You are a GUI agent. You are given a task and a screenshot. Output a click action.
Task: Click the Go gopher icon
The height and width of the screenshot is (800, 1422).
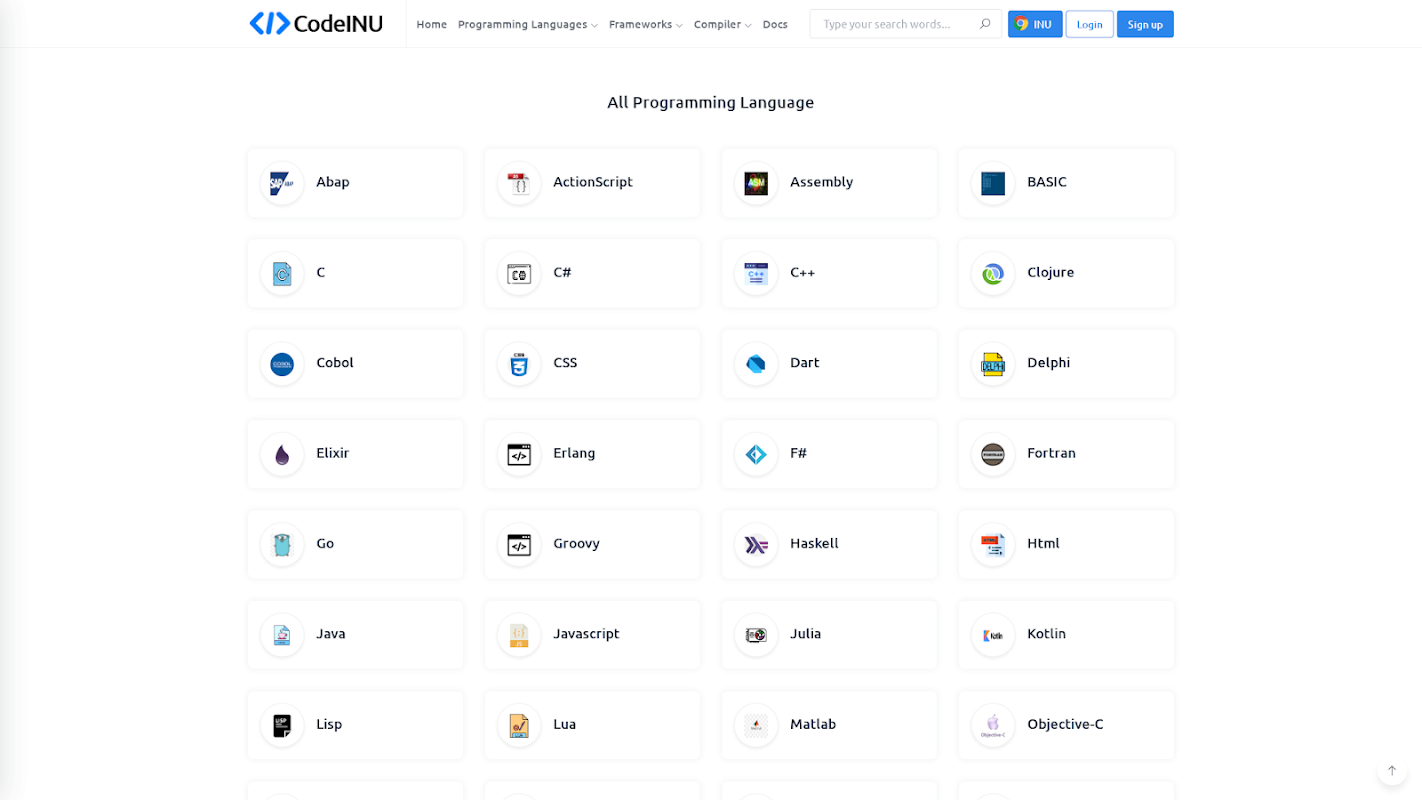pos(282,545)
